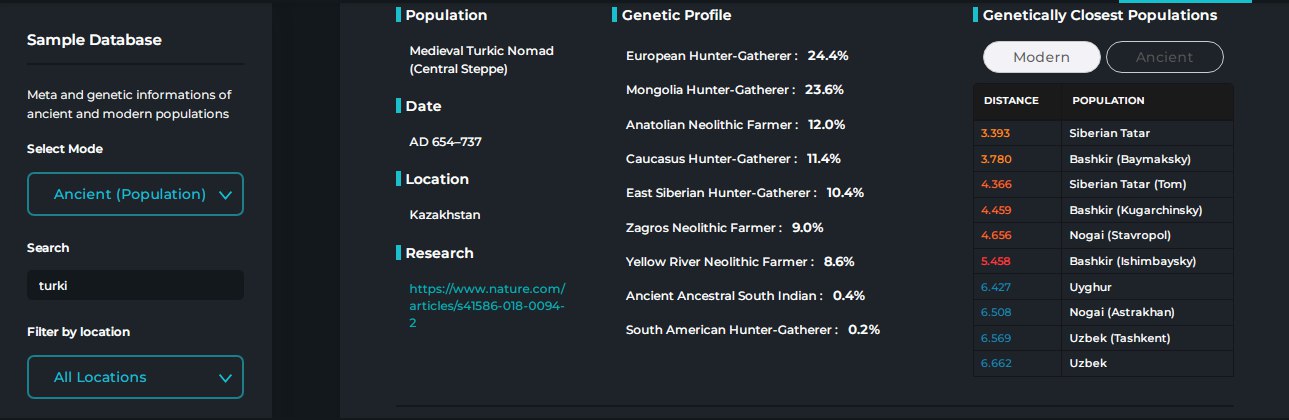
Task: Click the Bashkir (Ishimbaysky) distance value 5.458
Action: pos(996,261)
